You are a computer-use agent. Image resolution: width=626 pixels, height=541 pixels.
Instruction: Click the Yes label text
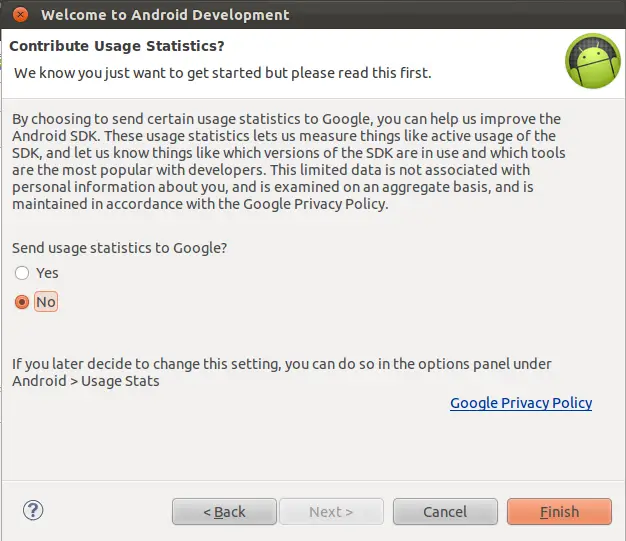[47, 273]
